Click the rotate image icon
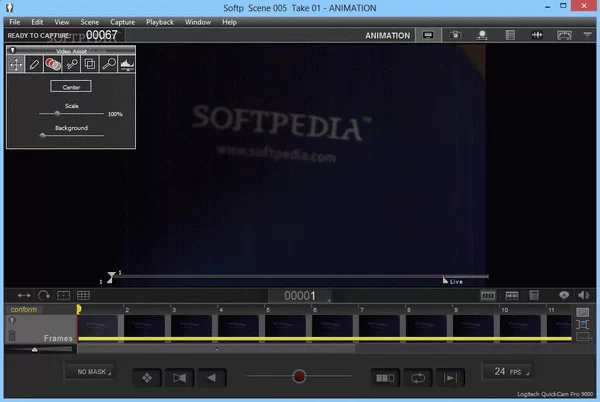 pos(44,295)
